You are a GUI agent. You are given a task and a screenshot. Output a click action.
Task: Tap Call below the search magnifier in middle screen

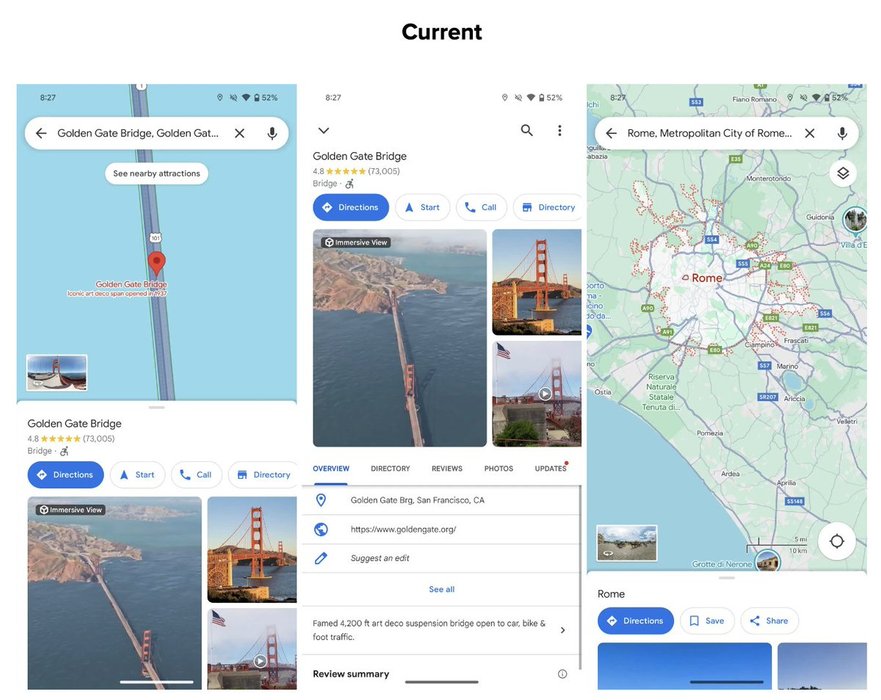tap(481, 207)
